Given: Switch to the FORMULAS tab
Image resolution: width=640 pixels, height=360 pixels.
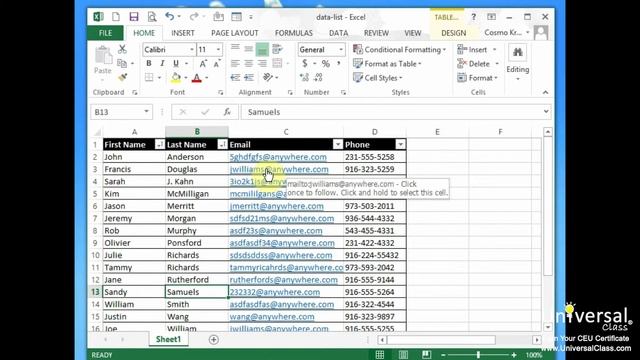Looking at the screenshot, I should point(293,33).
